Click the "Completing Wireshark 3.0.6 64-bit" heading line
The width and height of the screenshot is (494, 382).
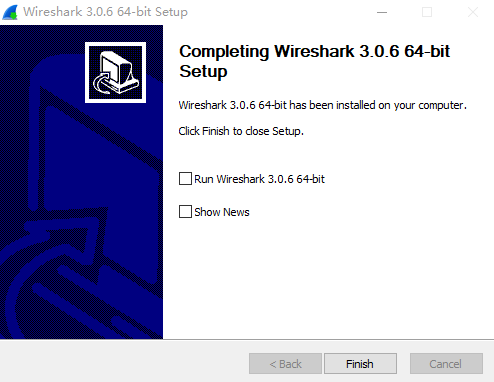(x=315, y=51)
